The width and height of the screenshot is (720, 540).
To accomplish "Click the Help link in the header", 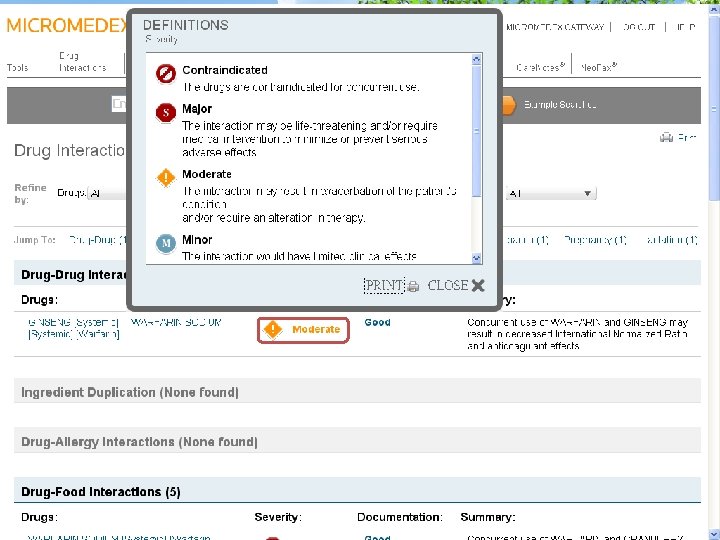I will (686, 27).
